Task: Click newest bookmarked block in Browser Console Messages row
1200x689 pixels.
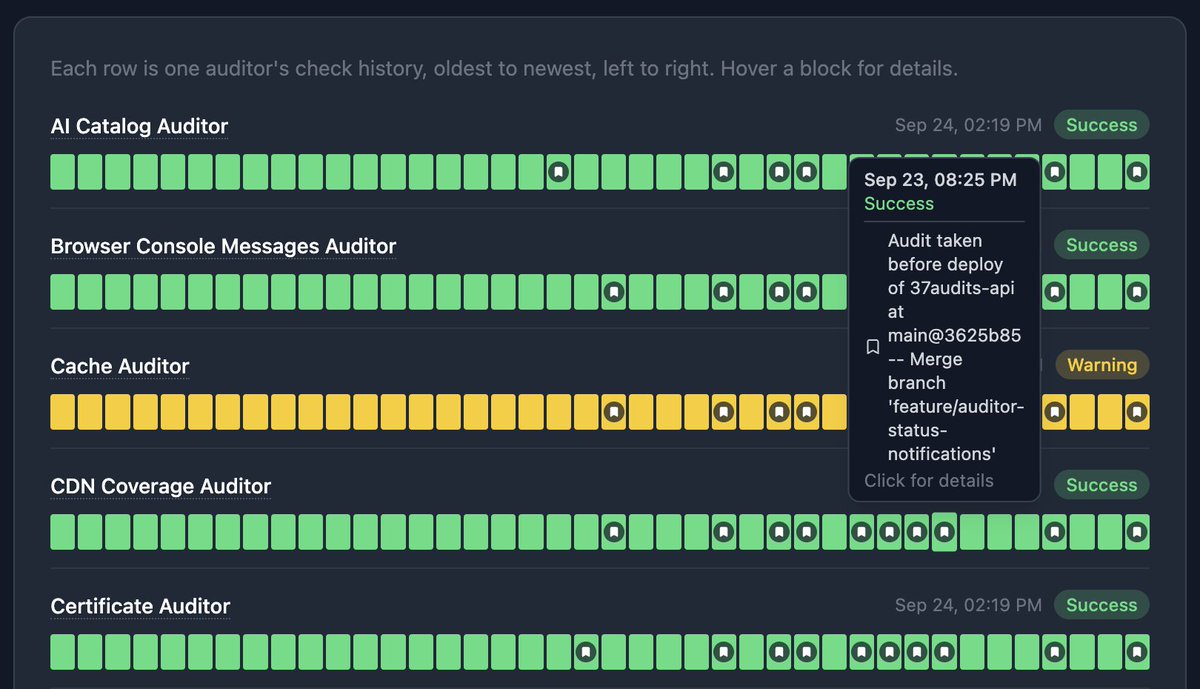Action: tap(1137, 292)
